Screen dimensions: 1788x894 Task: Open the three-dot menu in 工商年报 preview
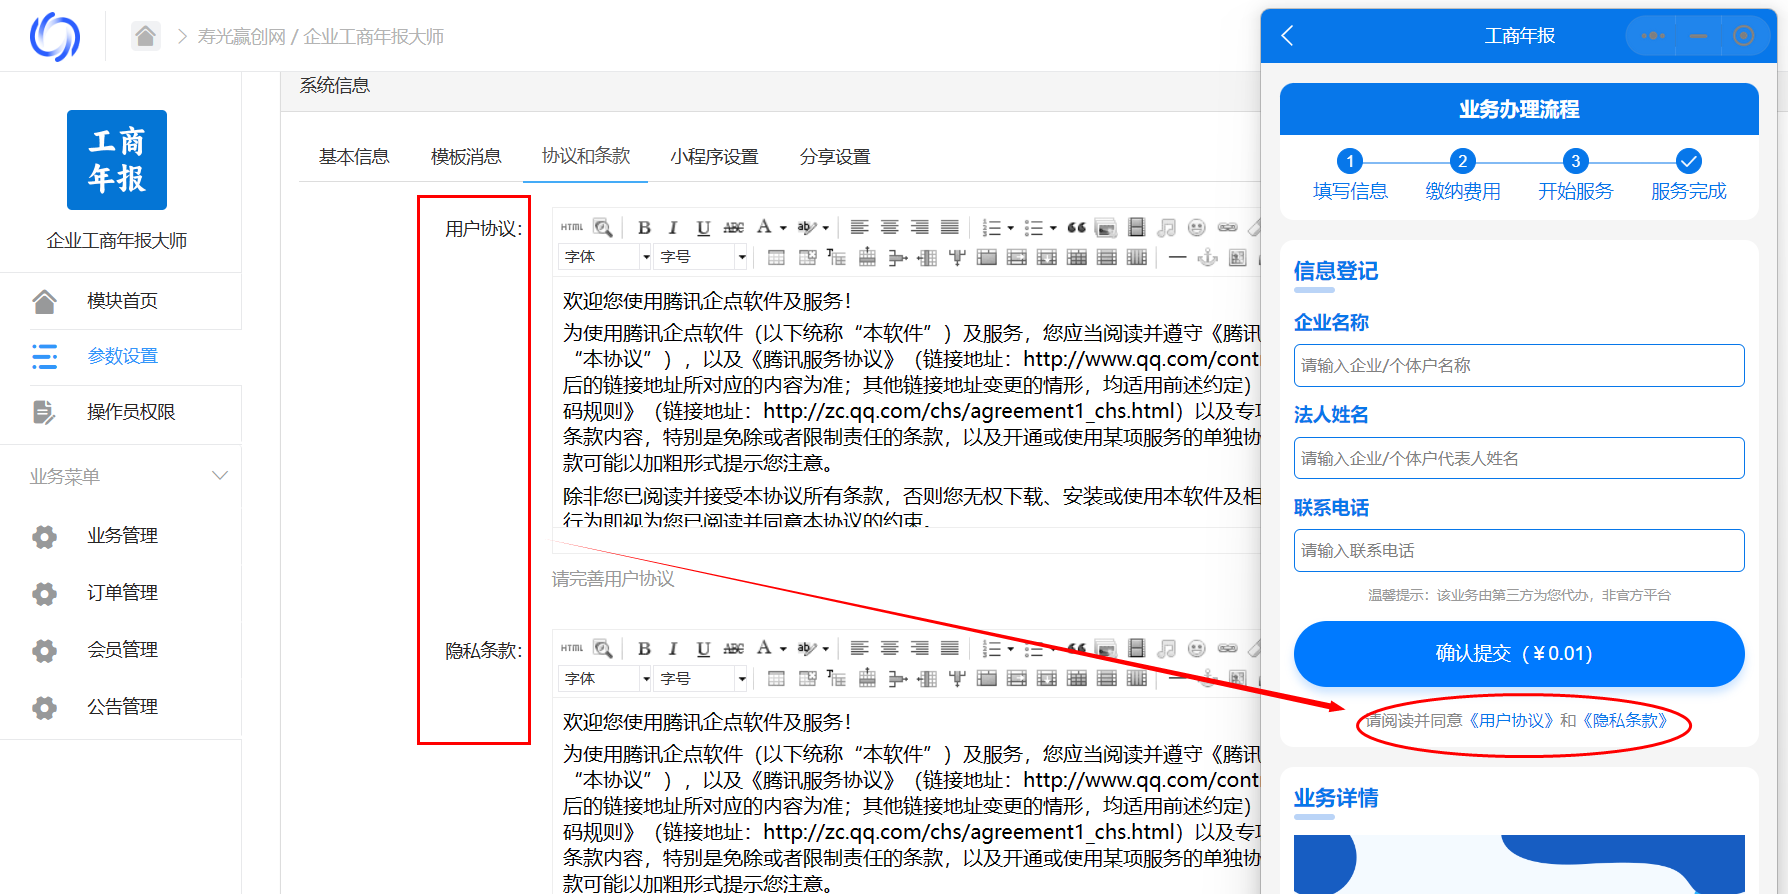(x=1653, y=36)
